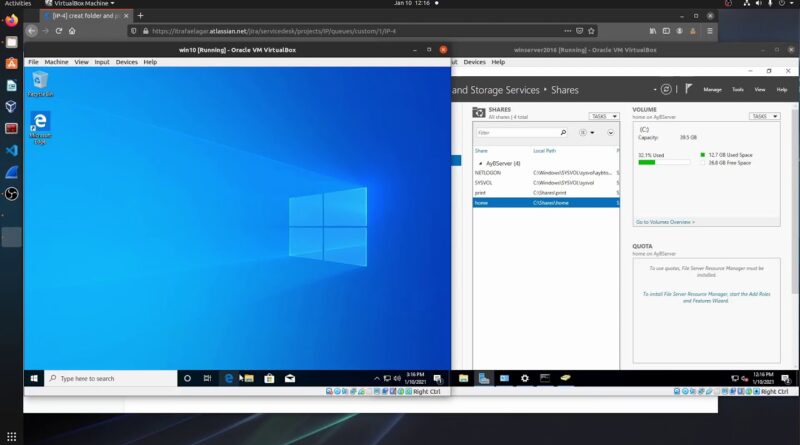Open Server Manager notifications flag
Viewport: 800px width, 445px height.
pyautogui.click(x=688, y=89)
